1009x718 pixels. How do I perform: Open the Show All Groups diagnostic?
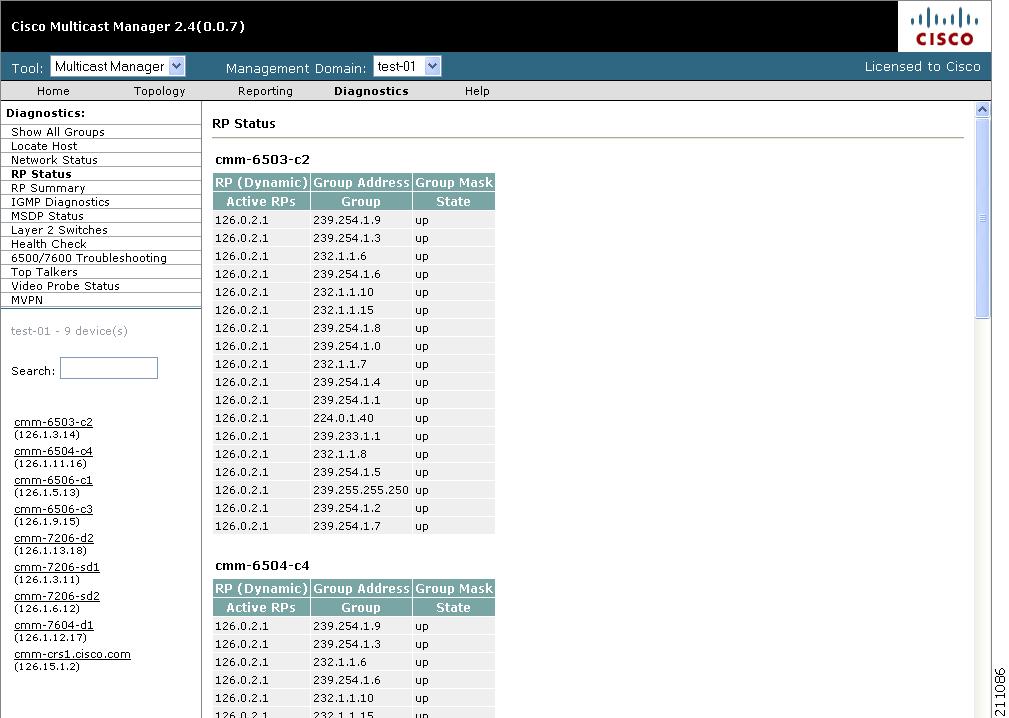point(58,131)
